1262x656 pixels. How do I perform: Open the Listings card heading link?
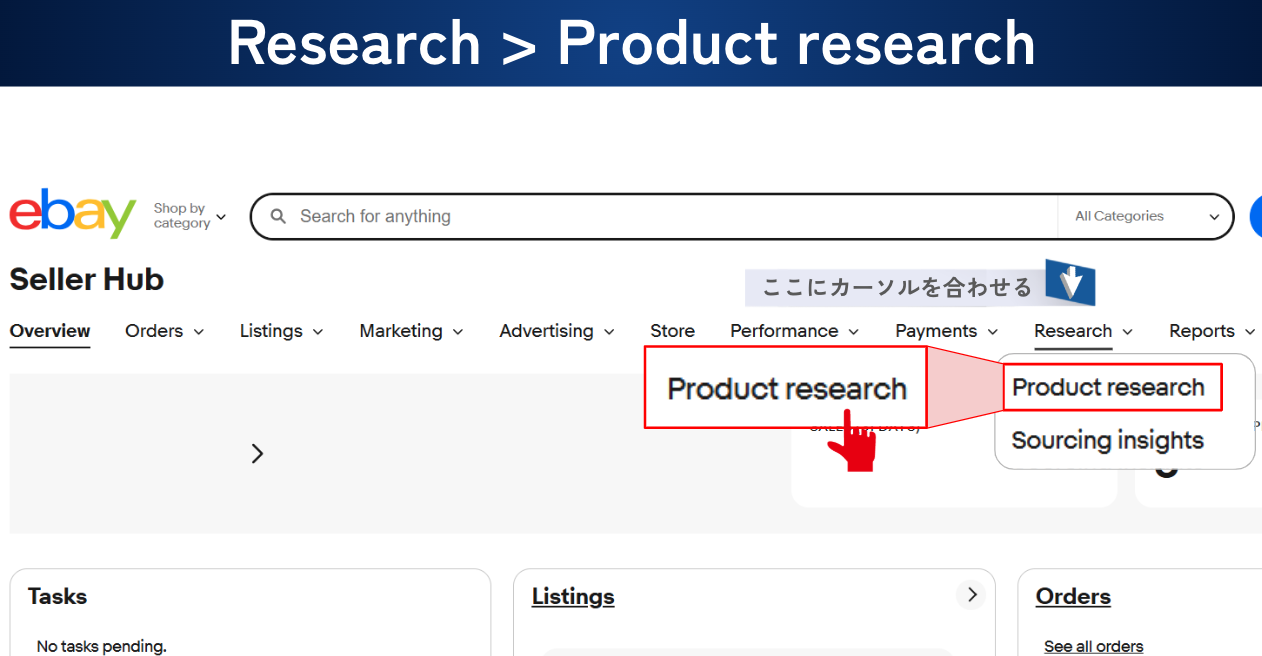[573, 597]
